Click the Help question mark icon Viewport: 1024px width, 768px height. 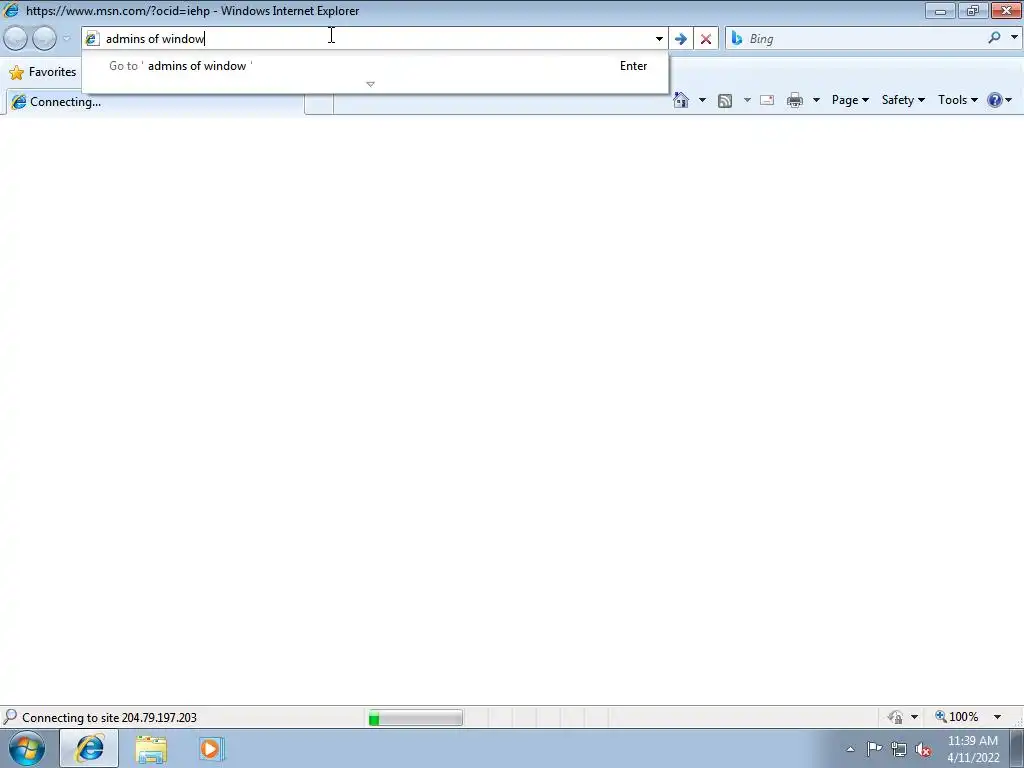coord(995,100)
